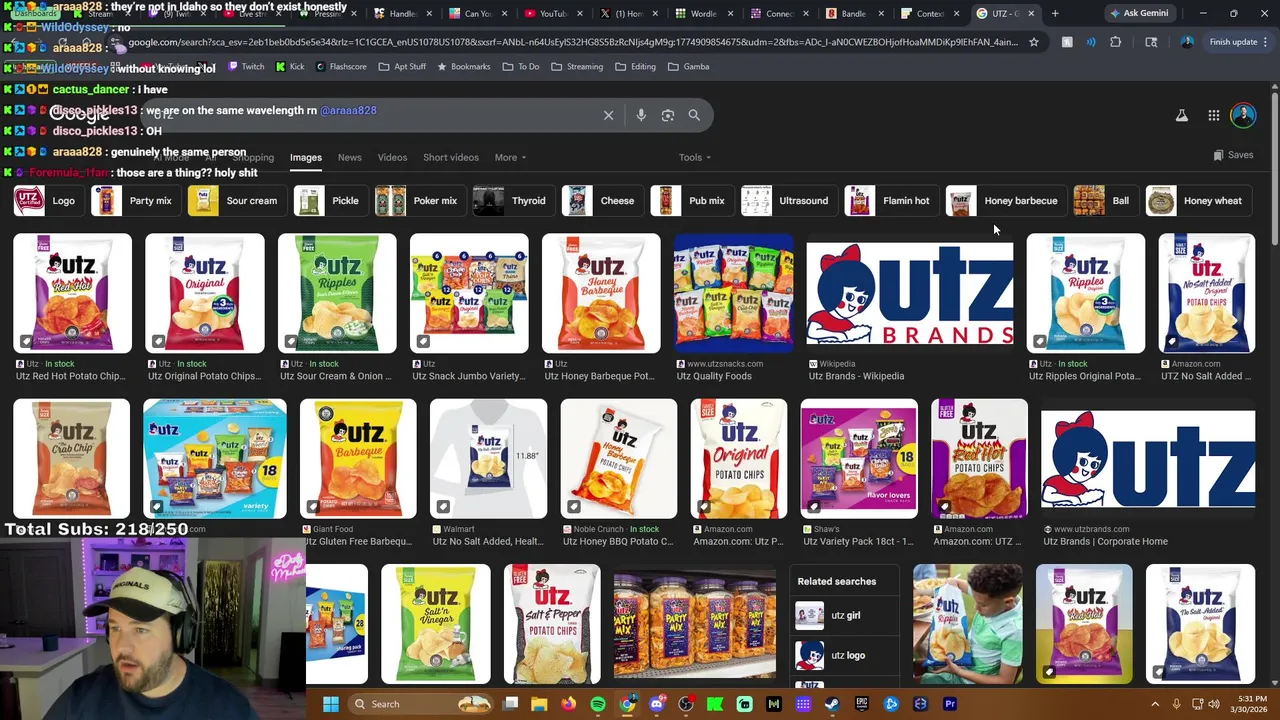This screenshot has height=720, width=1280.
Task: Expand the More search filters dropdown
Action: [510, 157]
